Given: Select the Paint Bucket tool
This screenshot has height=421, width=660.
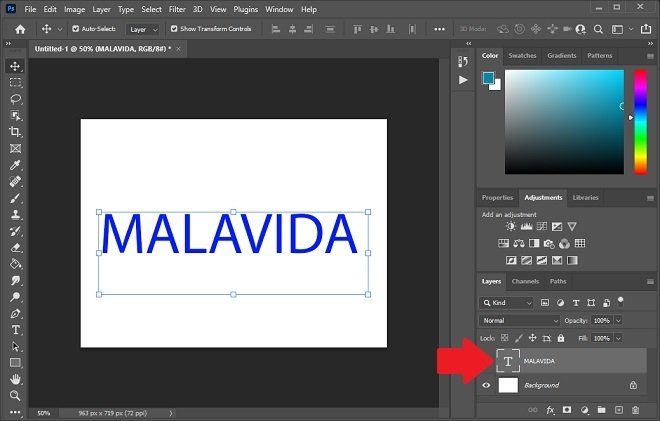Looking at the screenshot, I should click(15, 264).
